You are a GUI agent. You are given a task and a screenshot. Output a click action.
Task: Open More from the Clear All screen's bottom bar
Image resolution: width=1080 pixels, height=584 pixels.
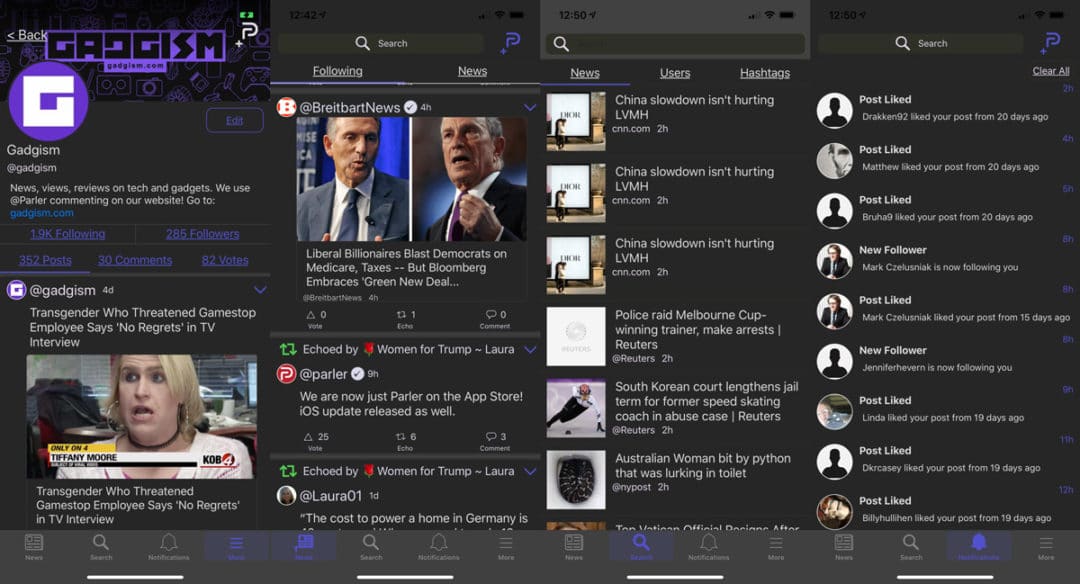click(x=1046, y=547)
